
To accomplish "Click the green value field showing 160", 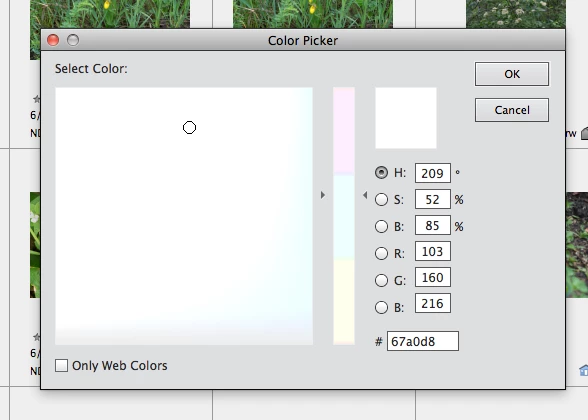I will (433, 277).
